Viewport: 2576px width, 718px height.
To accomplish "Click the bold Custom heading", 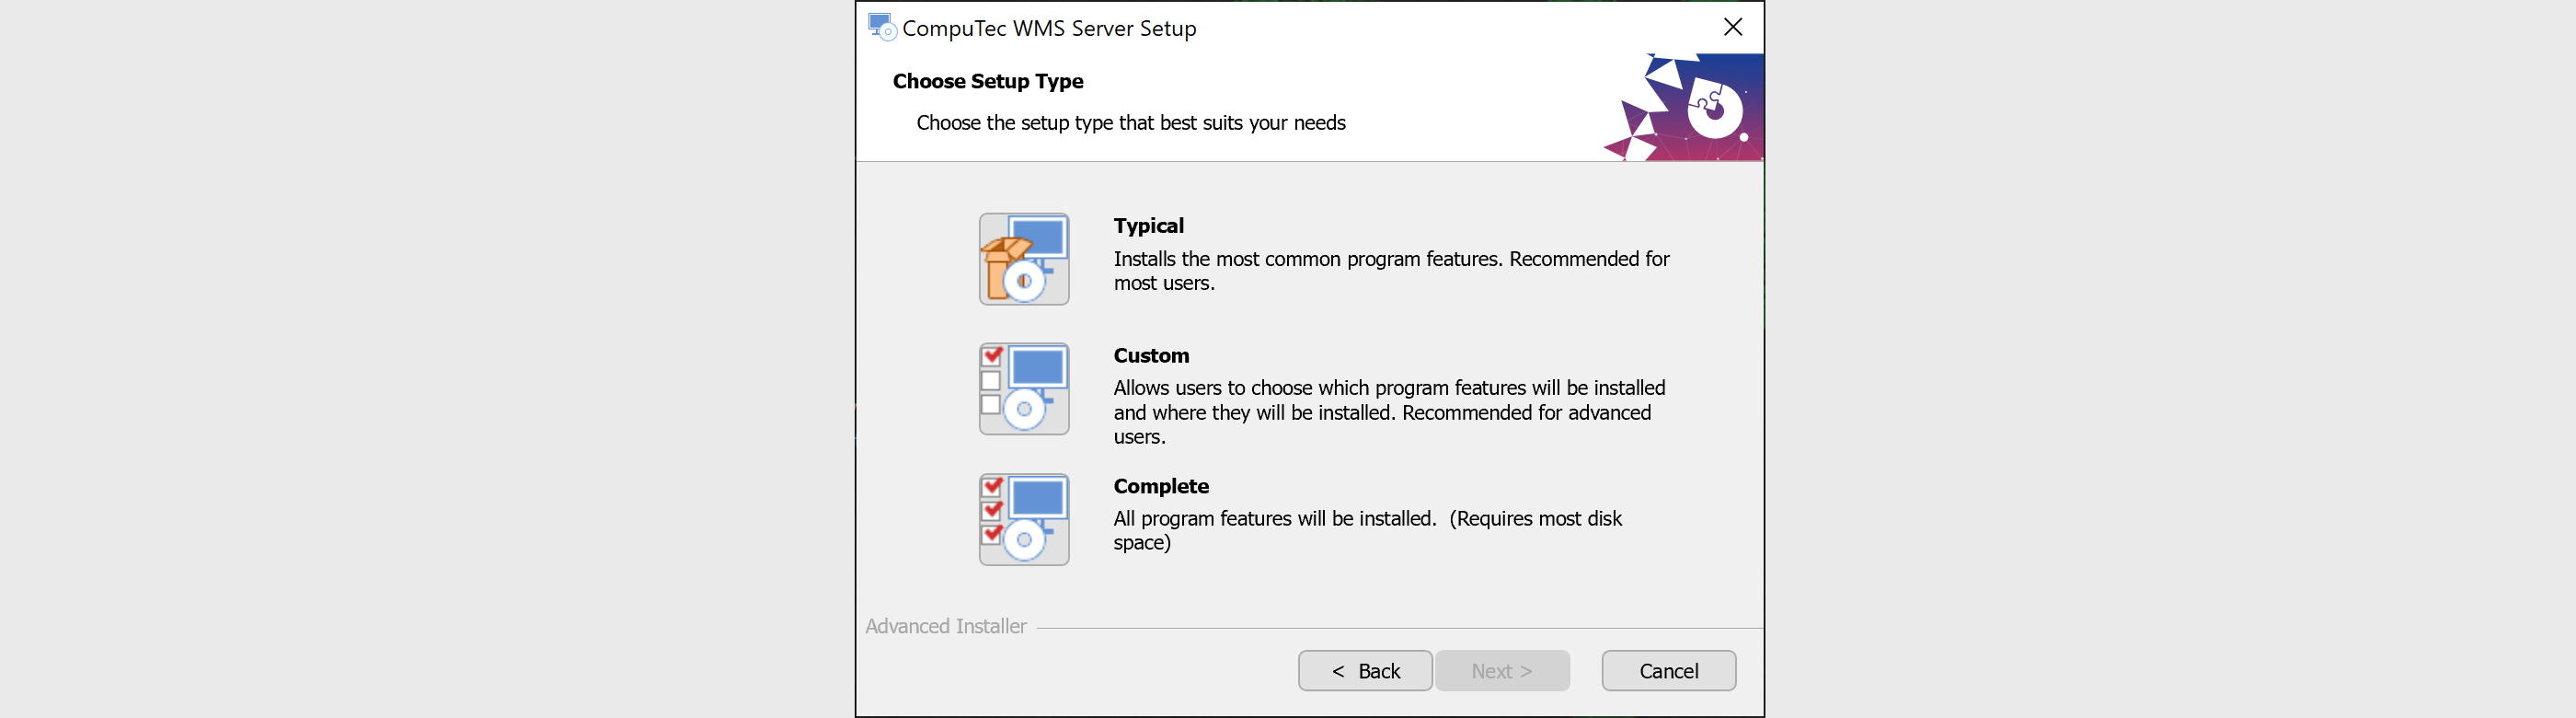I will [1151, 356].
